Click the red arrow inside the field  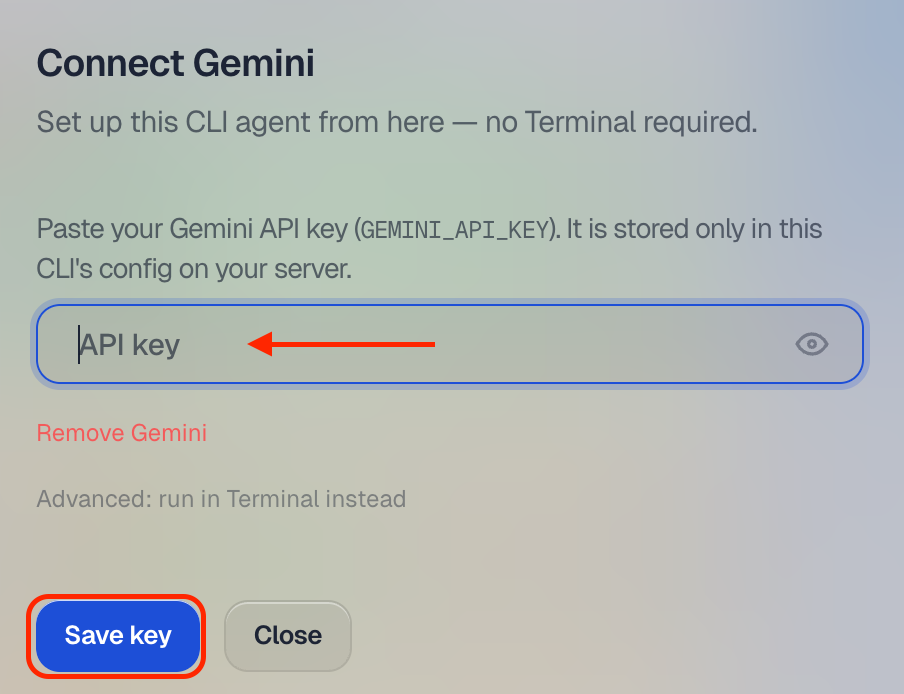pos(341,344)
